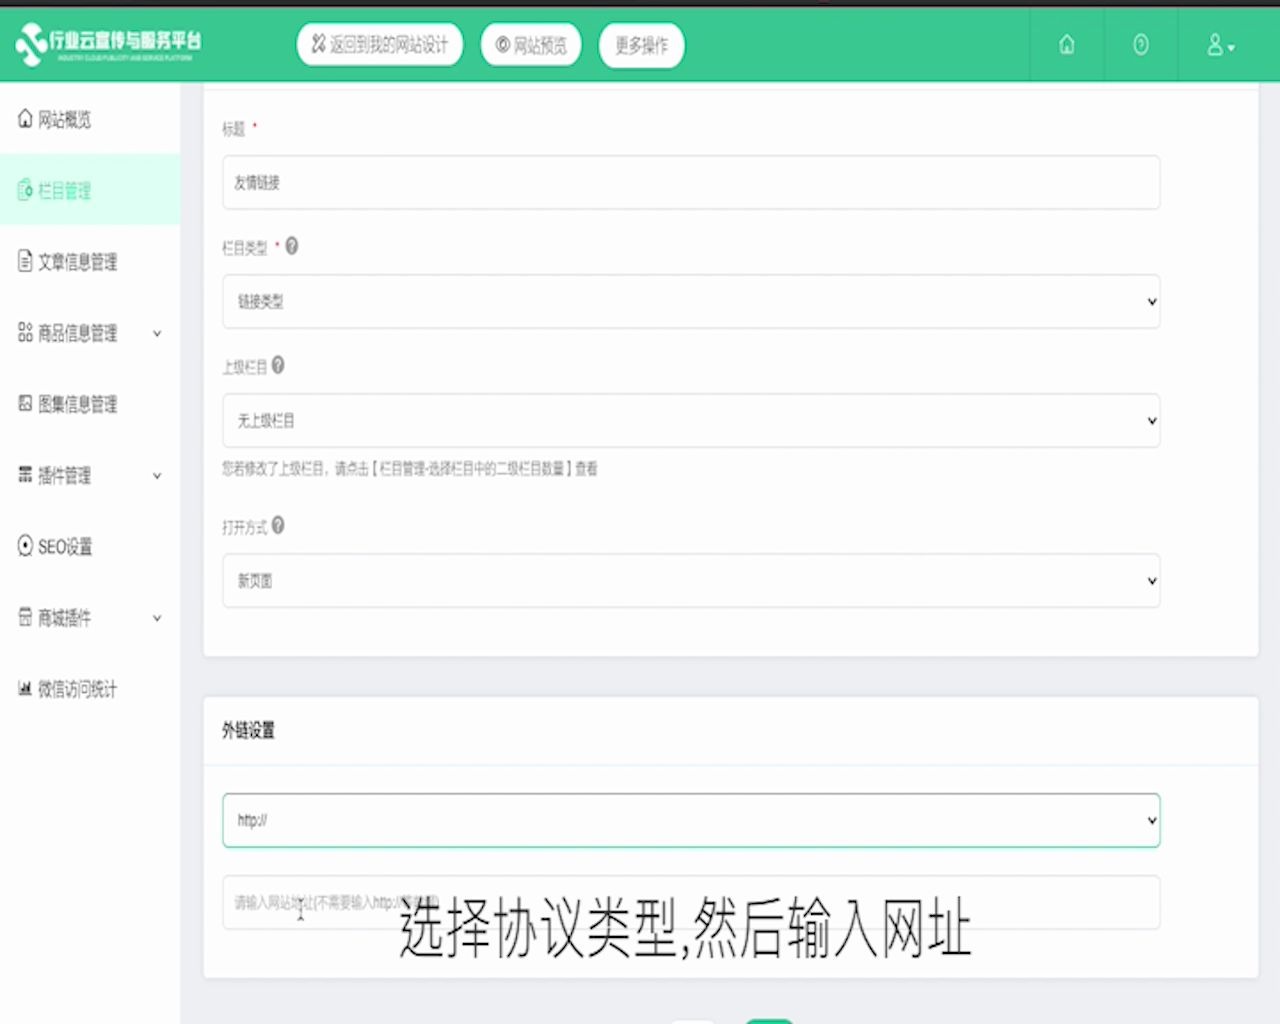Screen dimensions: 1280x1024
Task: Click the 标题 input field containing 友情链接
Action: pos(691,182)
